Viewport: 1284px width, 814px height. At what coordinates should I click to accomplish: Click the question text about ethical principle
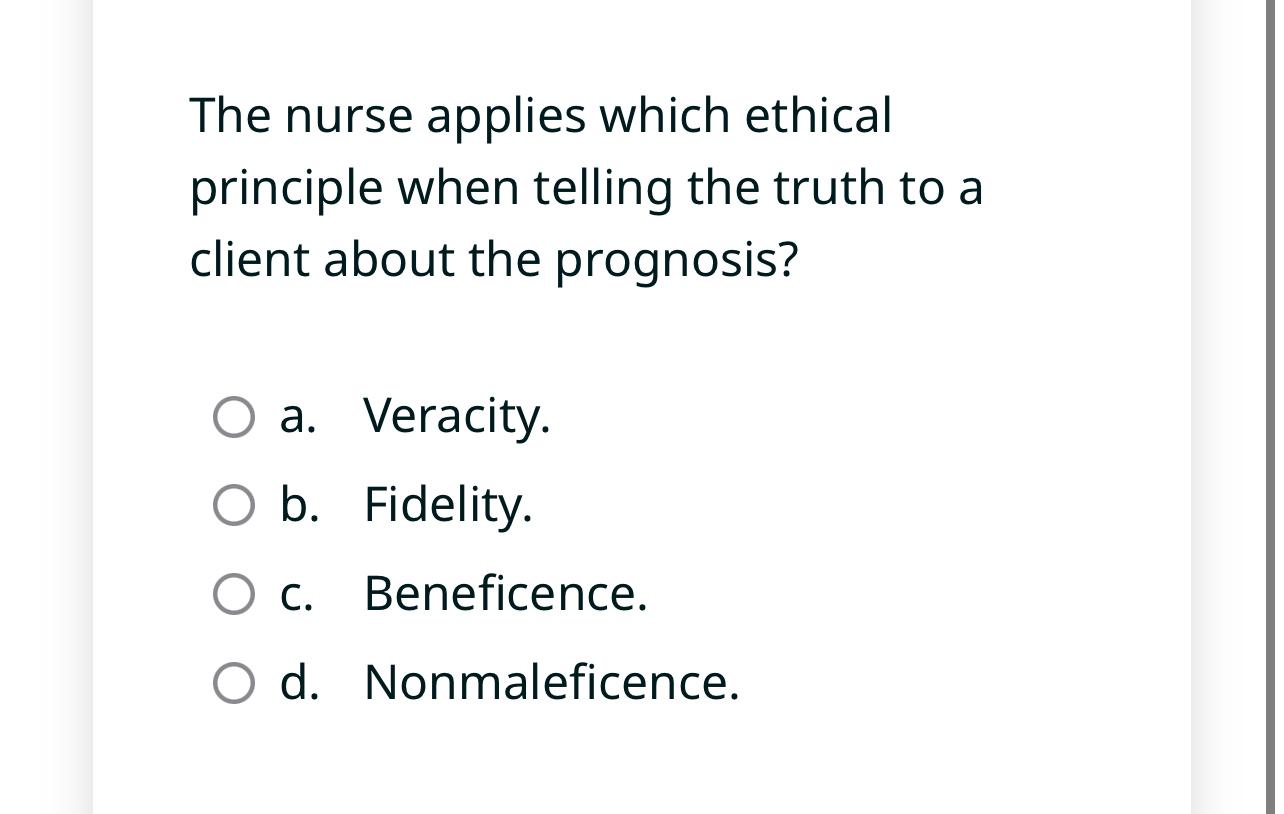586,187
